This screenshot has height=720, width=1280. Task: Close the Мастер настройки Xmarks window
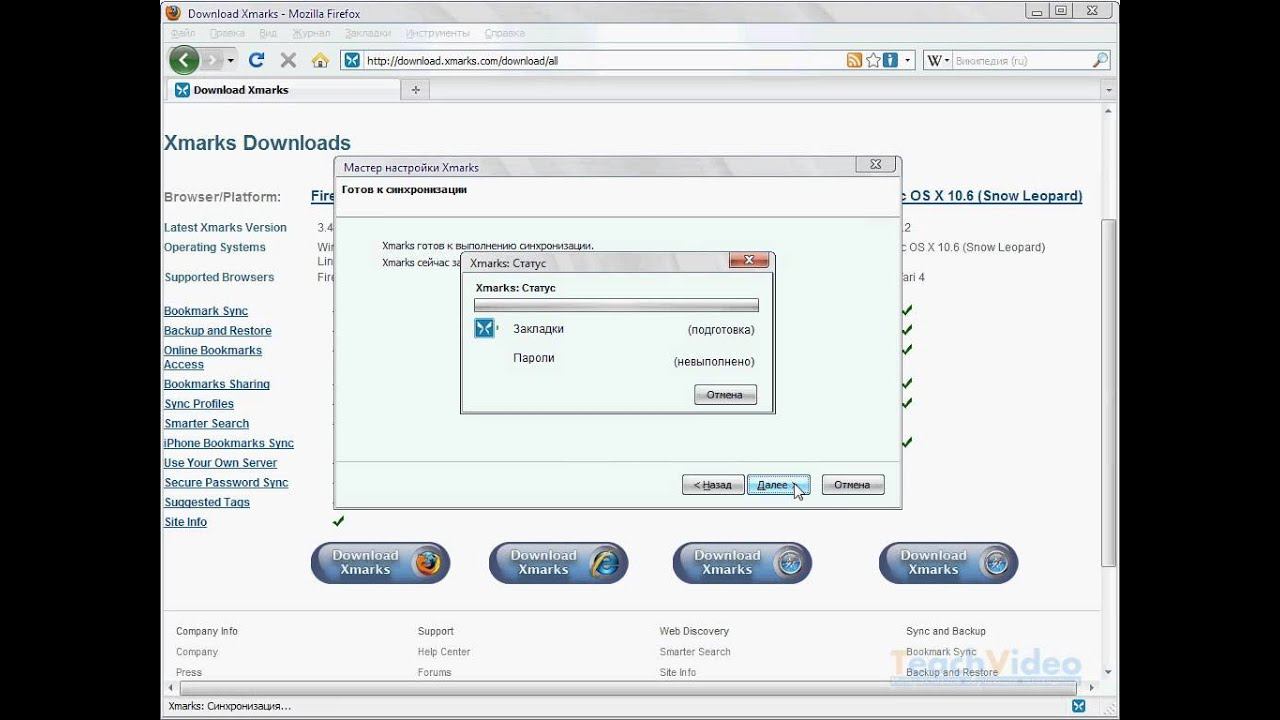click(x=875, y=165)
